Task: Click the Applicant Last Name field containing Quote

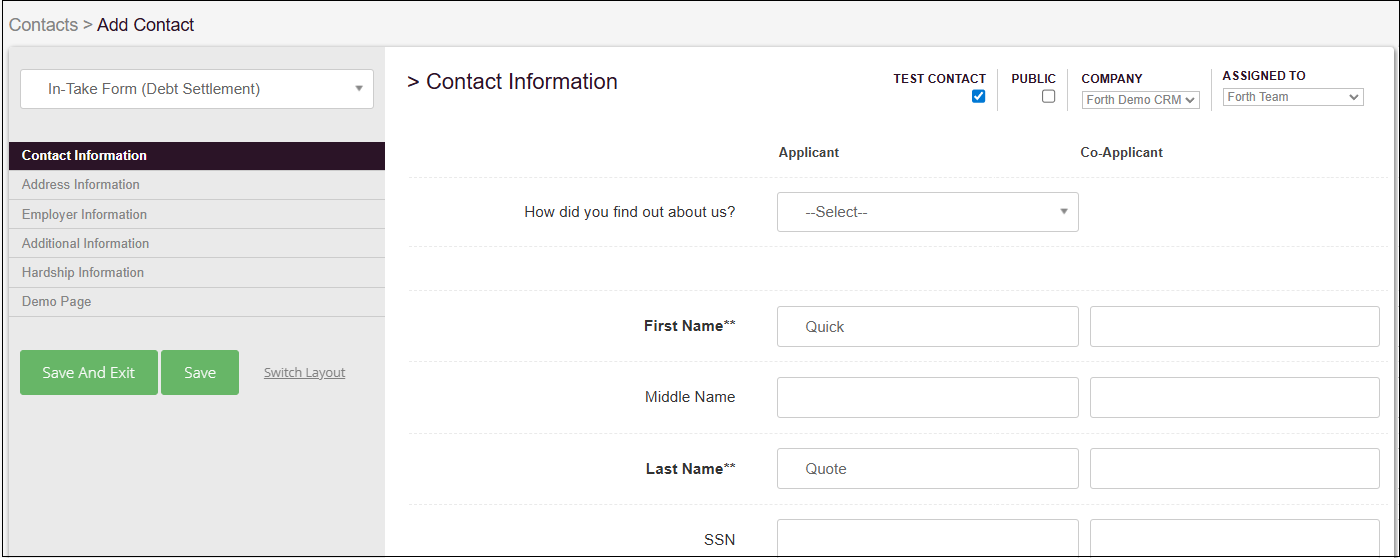Action: point(928,468)
